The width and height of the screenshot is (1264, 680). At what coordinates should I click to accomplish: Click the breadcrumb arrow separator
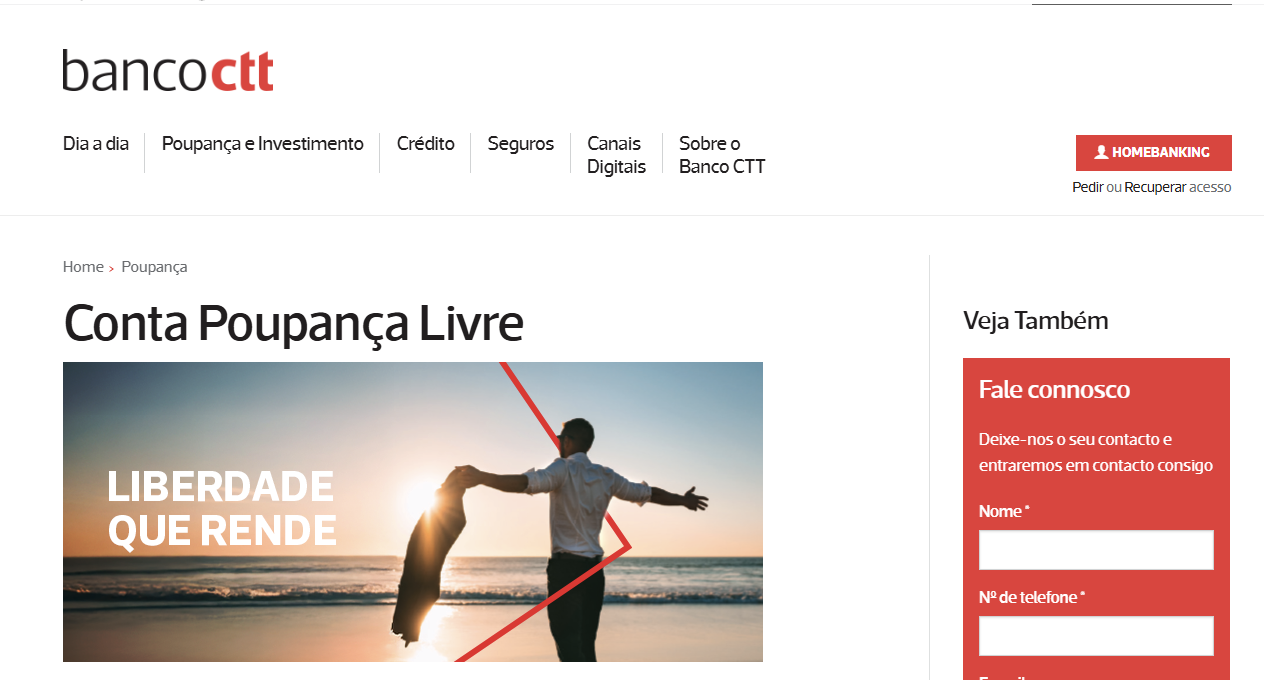click(112, 268)
